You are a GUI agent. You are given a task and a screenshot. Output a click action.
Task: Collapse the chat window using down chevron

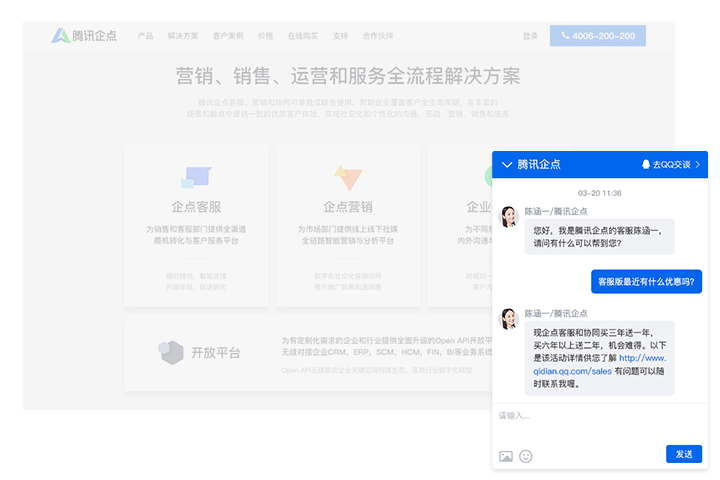click(506, 164)
